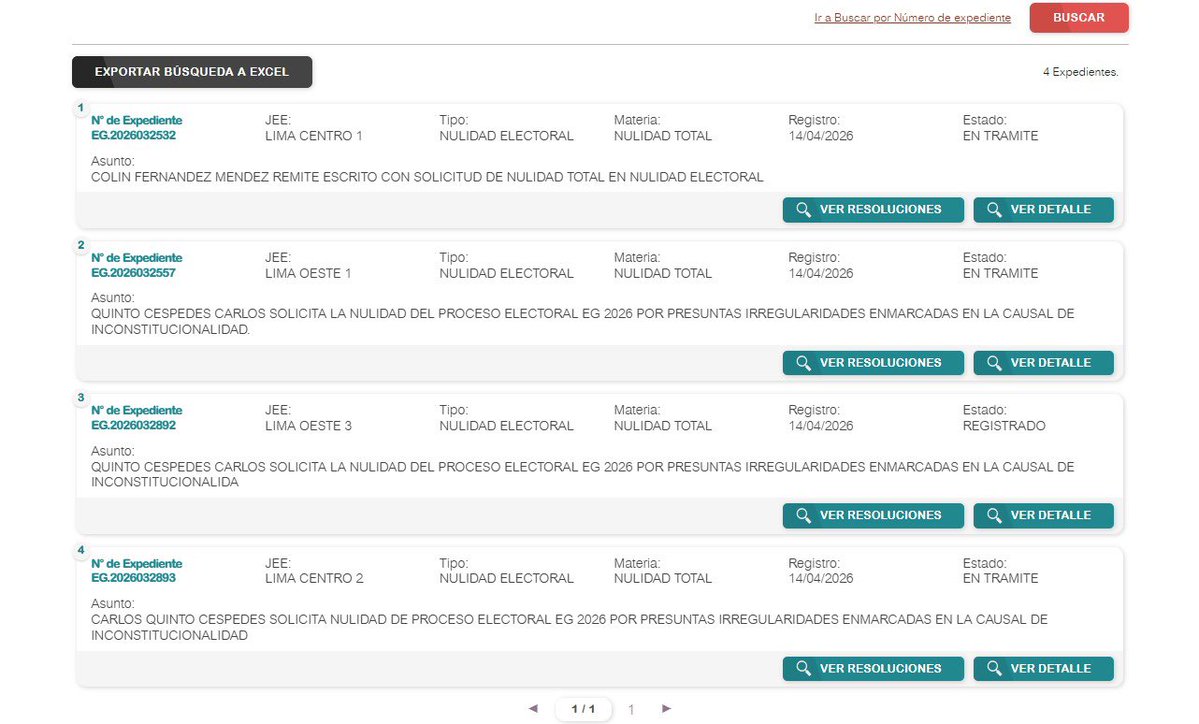Click 'LIMA CENTRO 1' JEE value
1199x724 pixels.
pos(314,136)
